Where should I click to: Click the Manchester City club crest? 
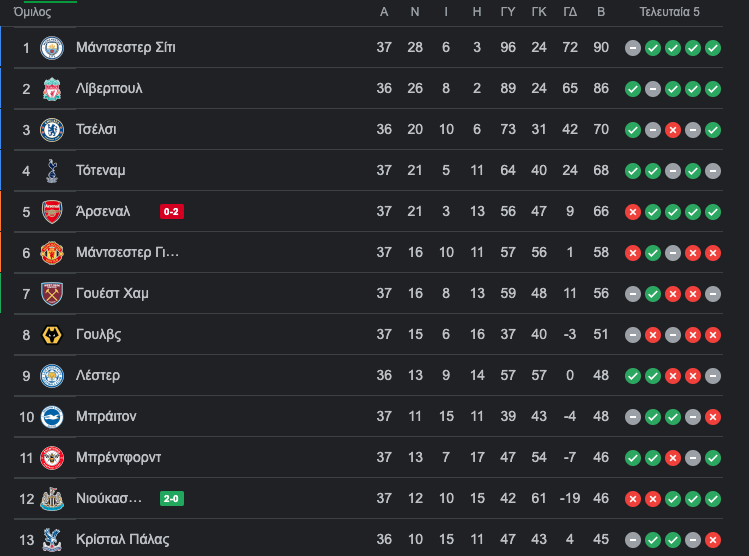point(52,48)
